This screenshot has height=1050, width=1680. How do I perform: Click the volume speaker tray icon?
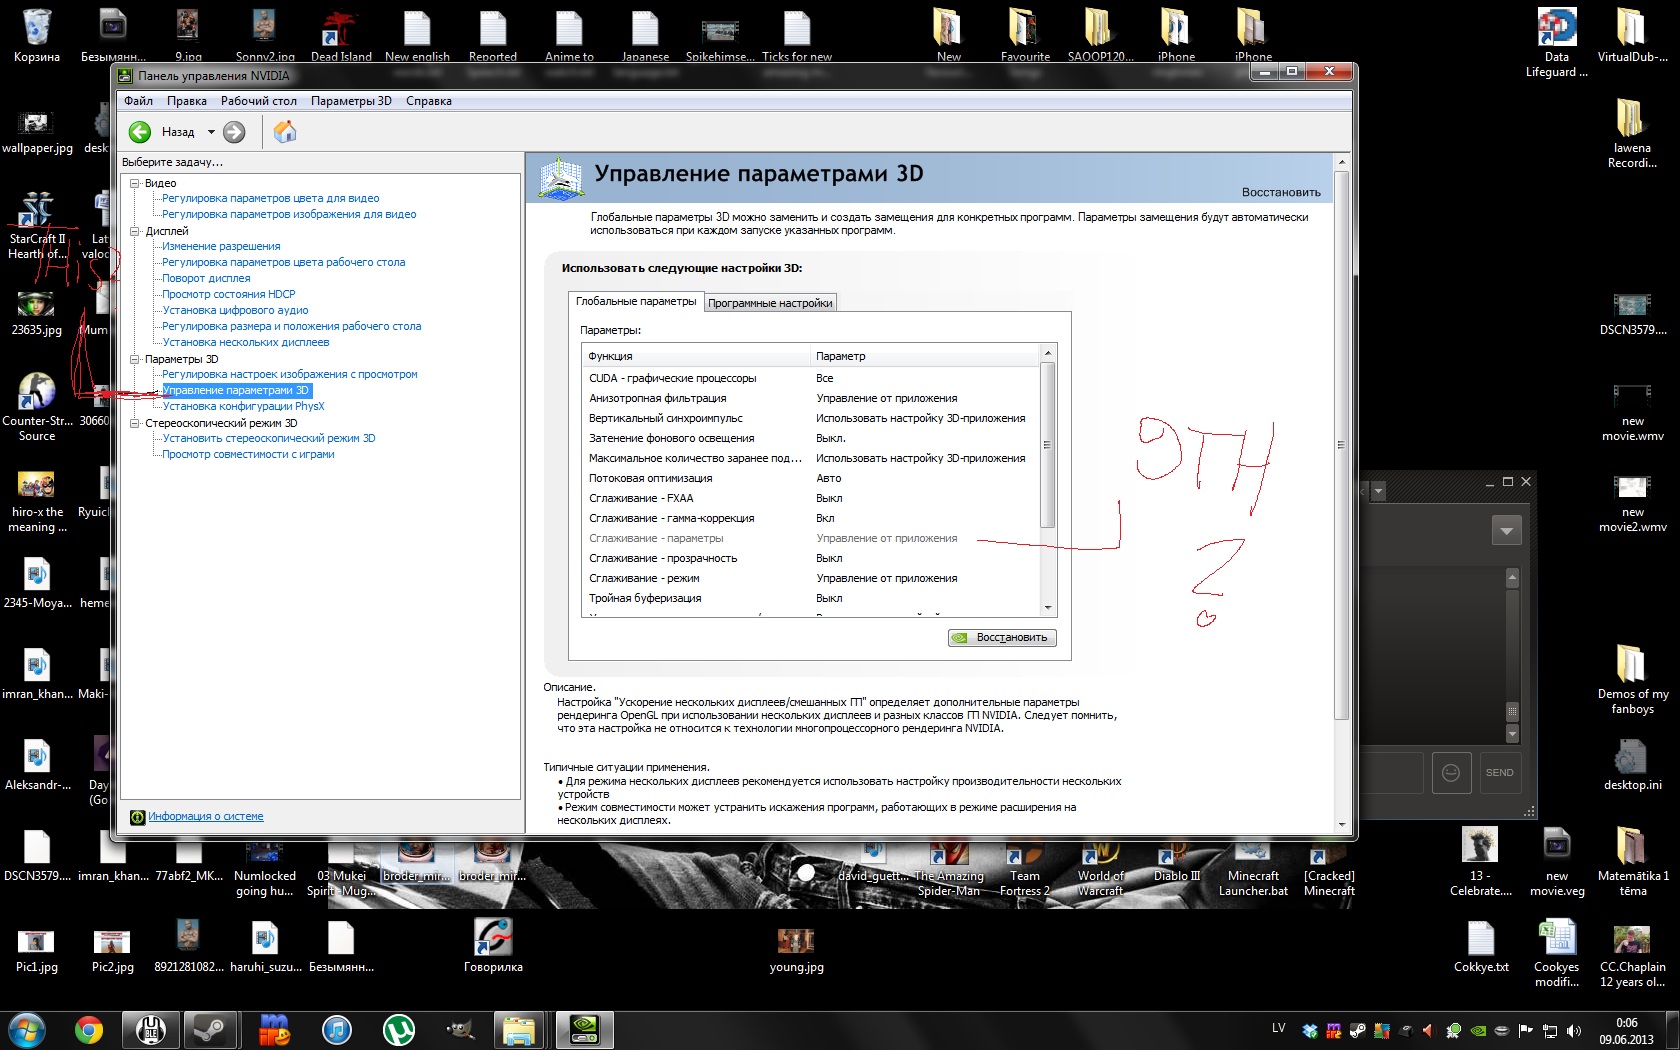(x=1574, y=1030)
